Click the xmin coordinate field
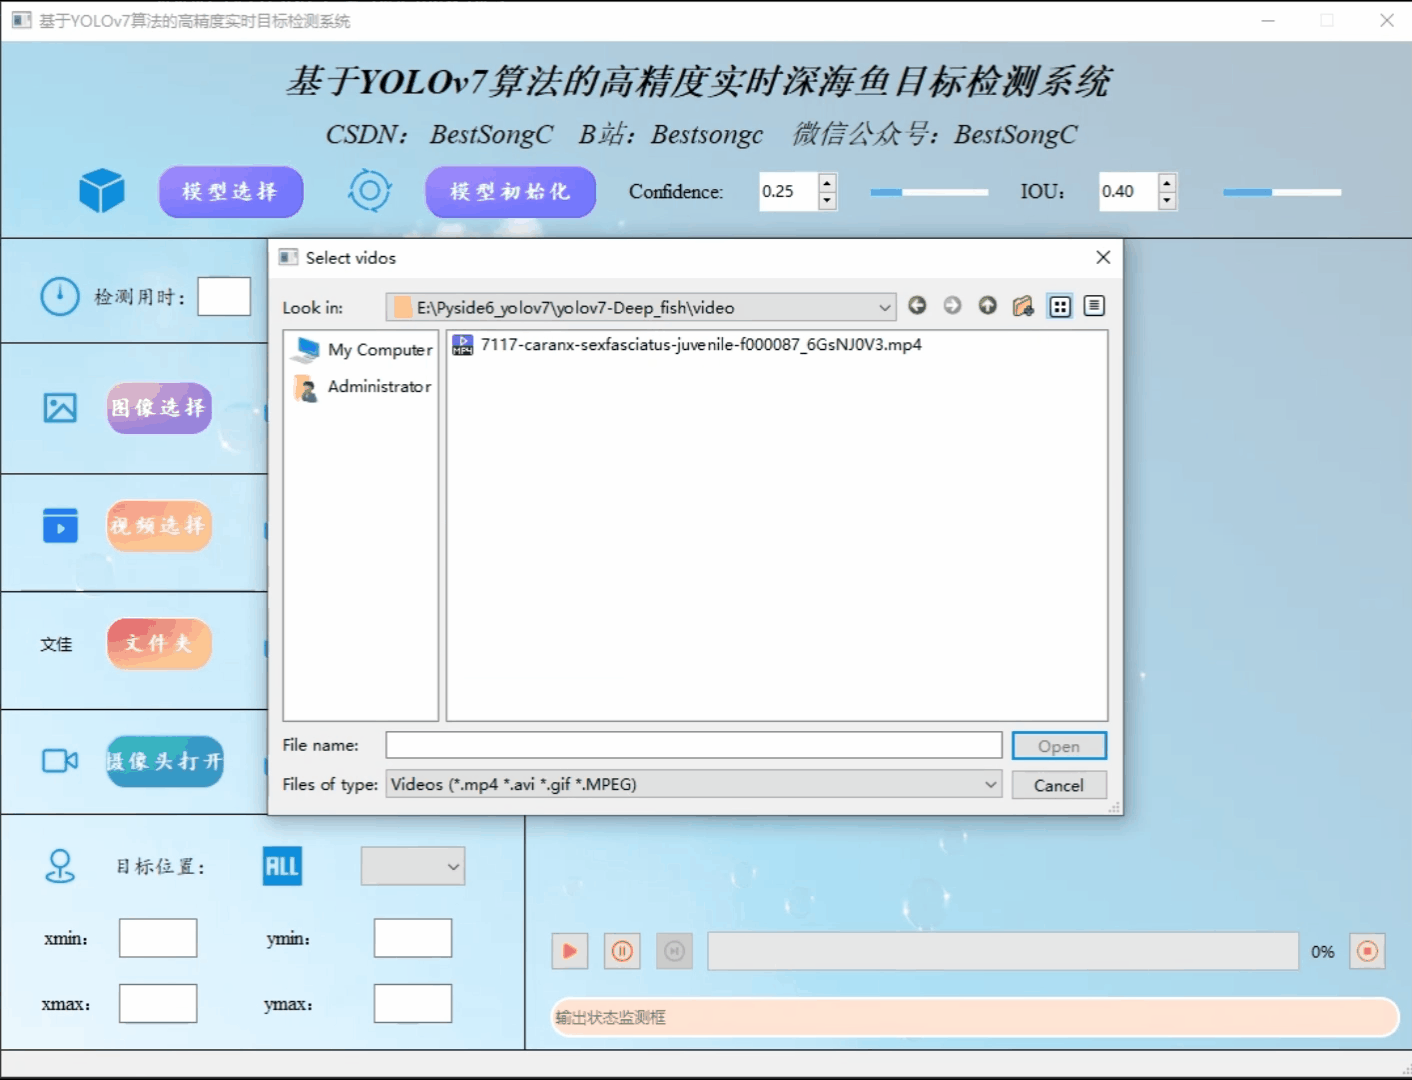 pyautogui.click(x=158, y=938)
